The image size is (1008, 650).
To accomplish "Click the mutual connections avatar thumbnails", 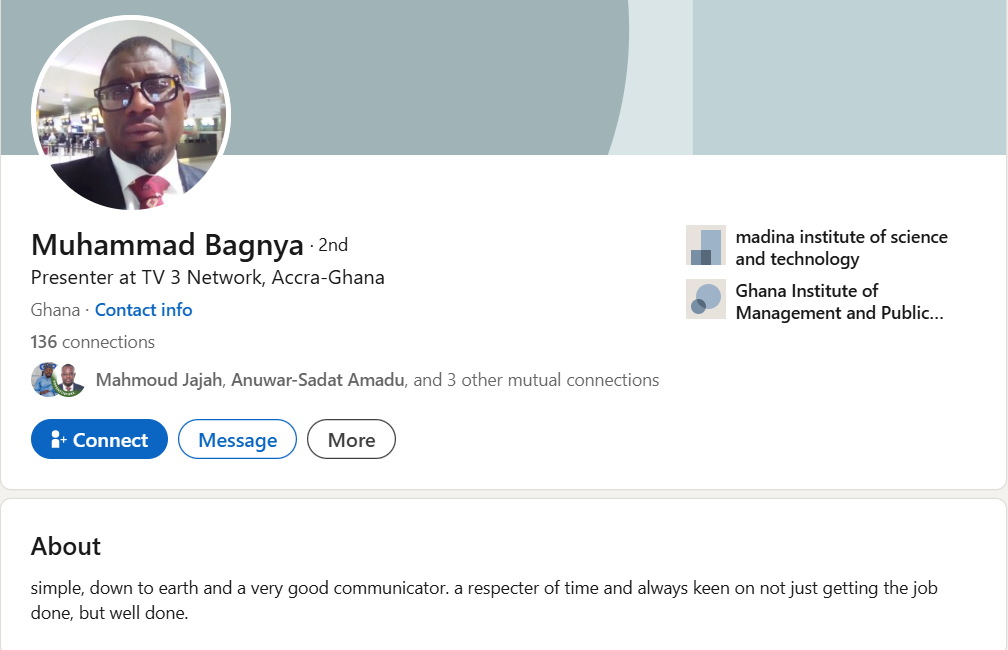I will 58,380.
